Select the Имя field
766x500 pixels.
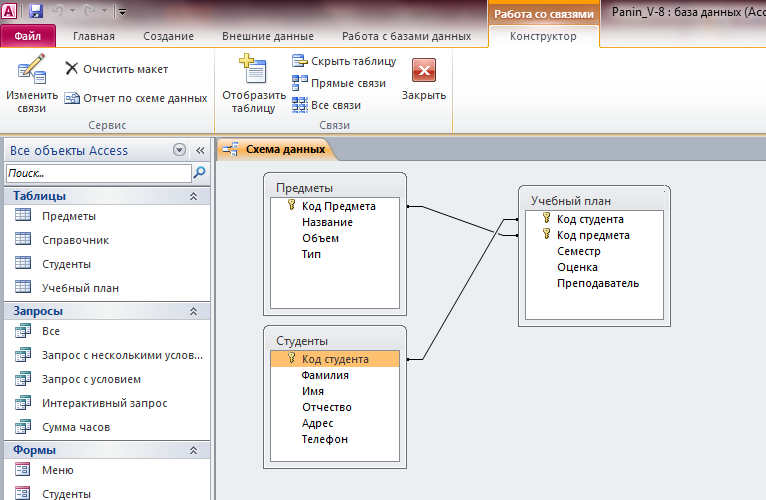[335, 391]
